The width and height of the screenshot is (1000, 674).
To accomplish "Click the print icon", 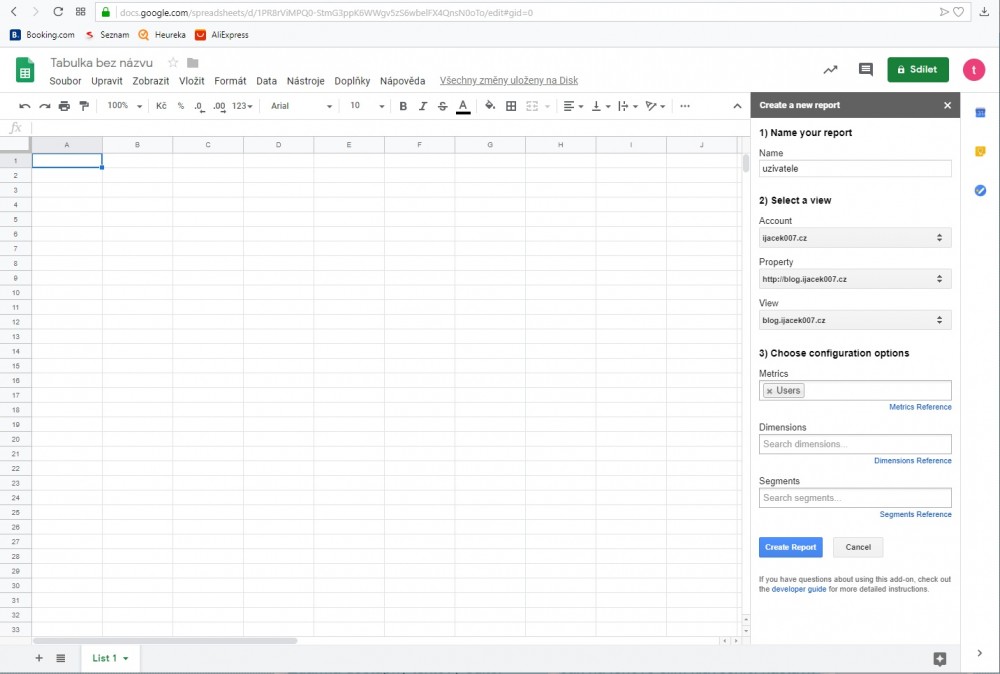I will click(x=64, y=106).
